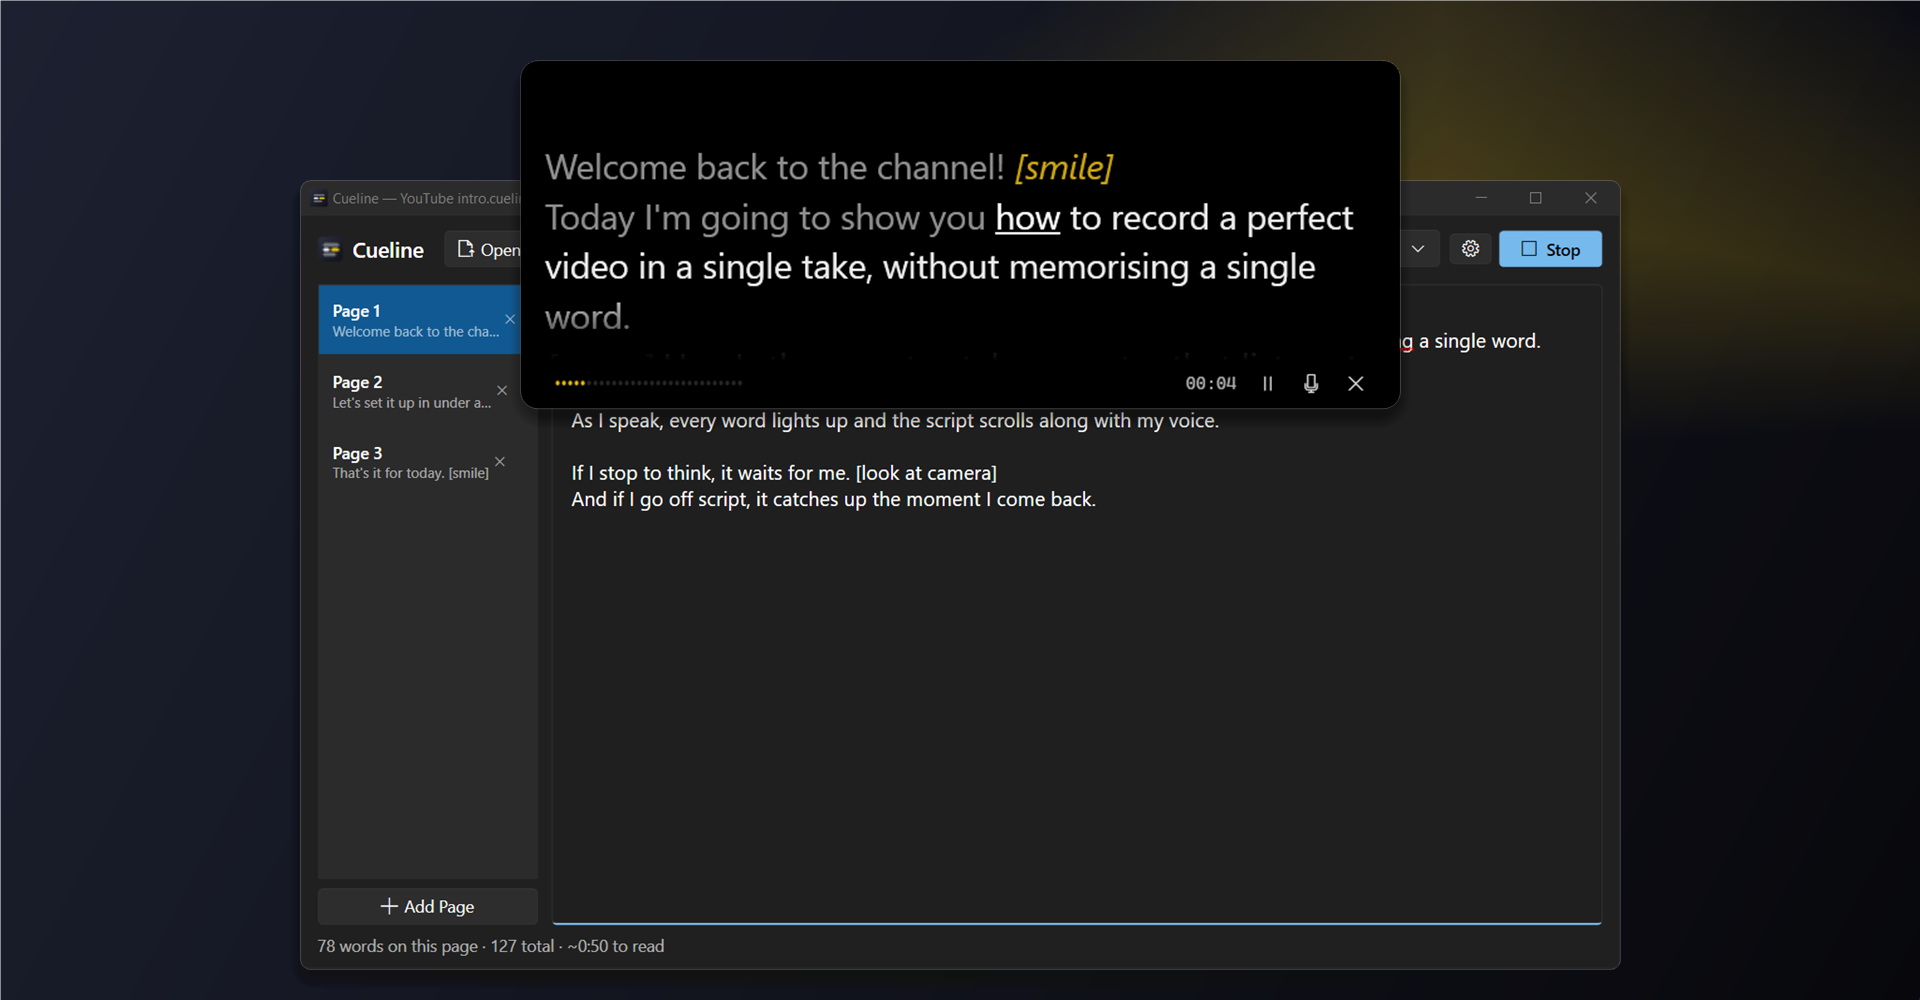
Task: Close the teleprompter overlay
Action: click(1355, 384)
